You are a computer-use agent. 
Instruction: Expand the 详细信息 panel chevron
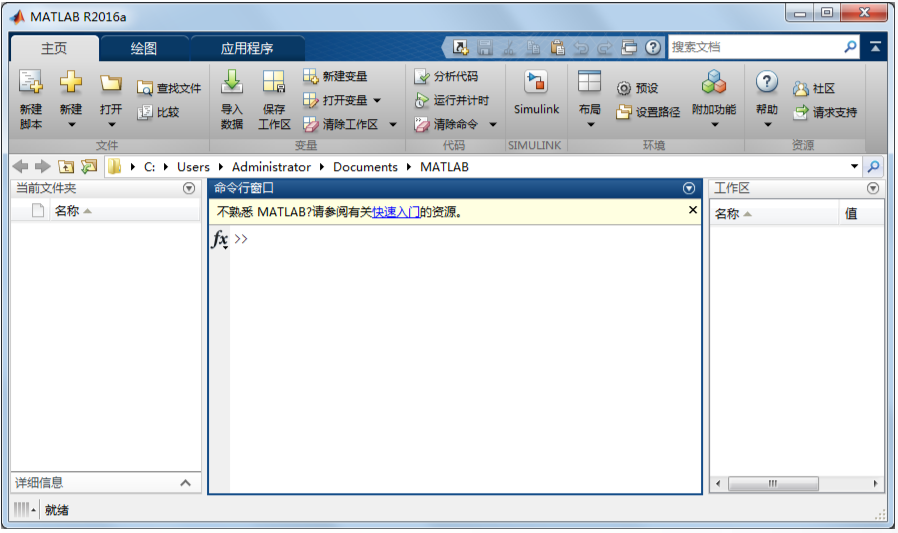[186, 483]
